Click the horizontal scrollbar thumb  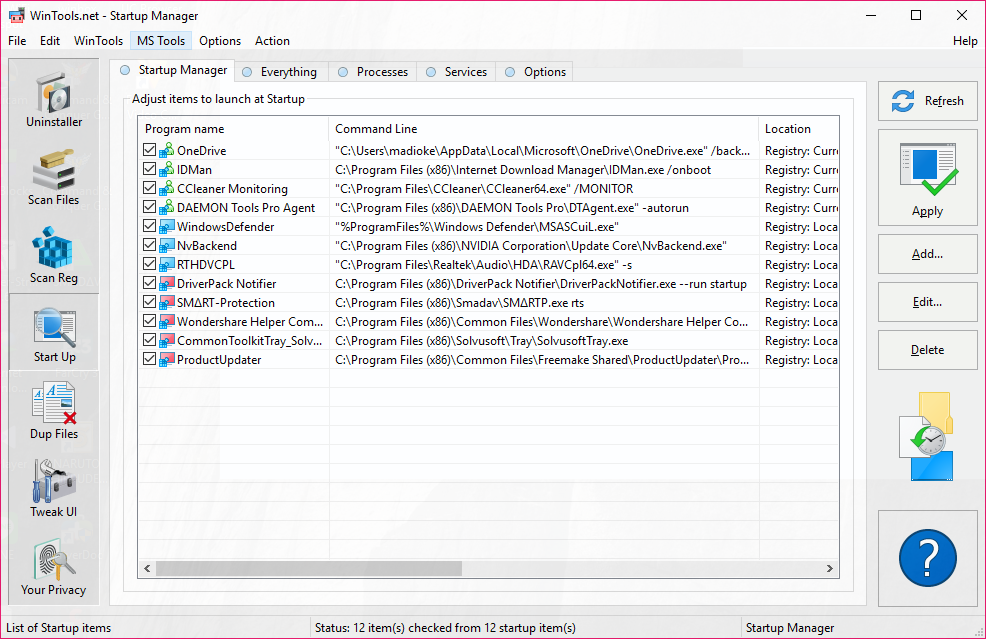309,569
